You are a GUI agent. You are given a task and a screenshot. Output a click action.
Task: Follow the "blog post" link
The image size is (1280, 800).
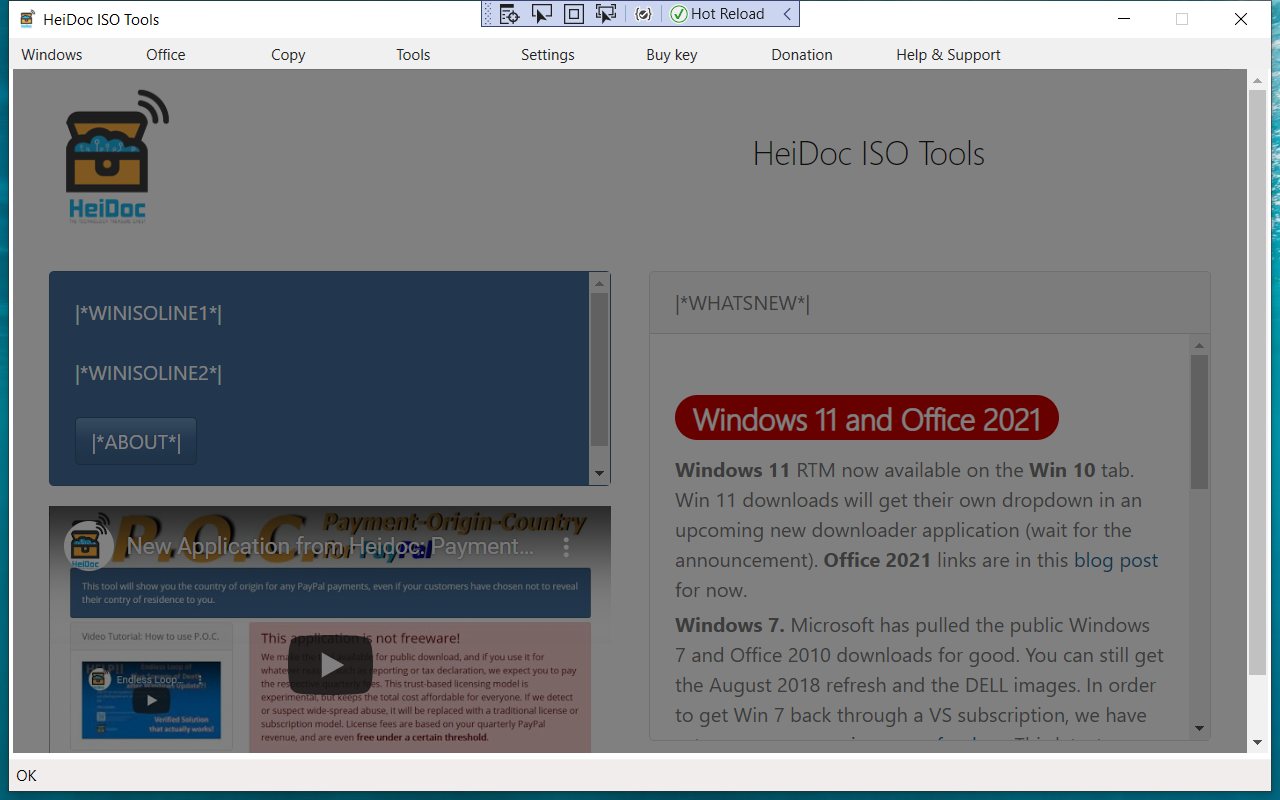(1115, 560)
